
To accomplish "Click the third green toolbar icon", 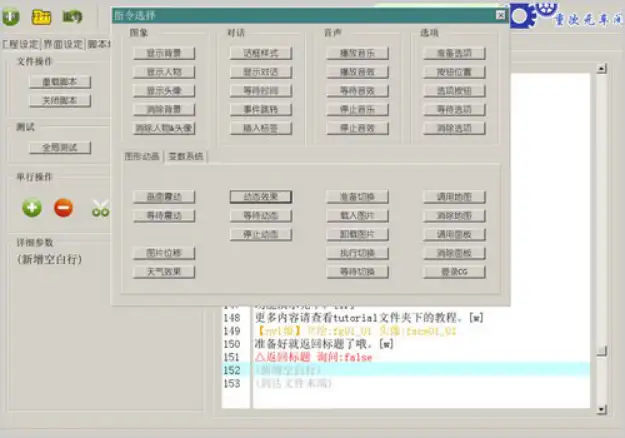I will [x=72, y=17].
